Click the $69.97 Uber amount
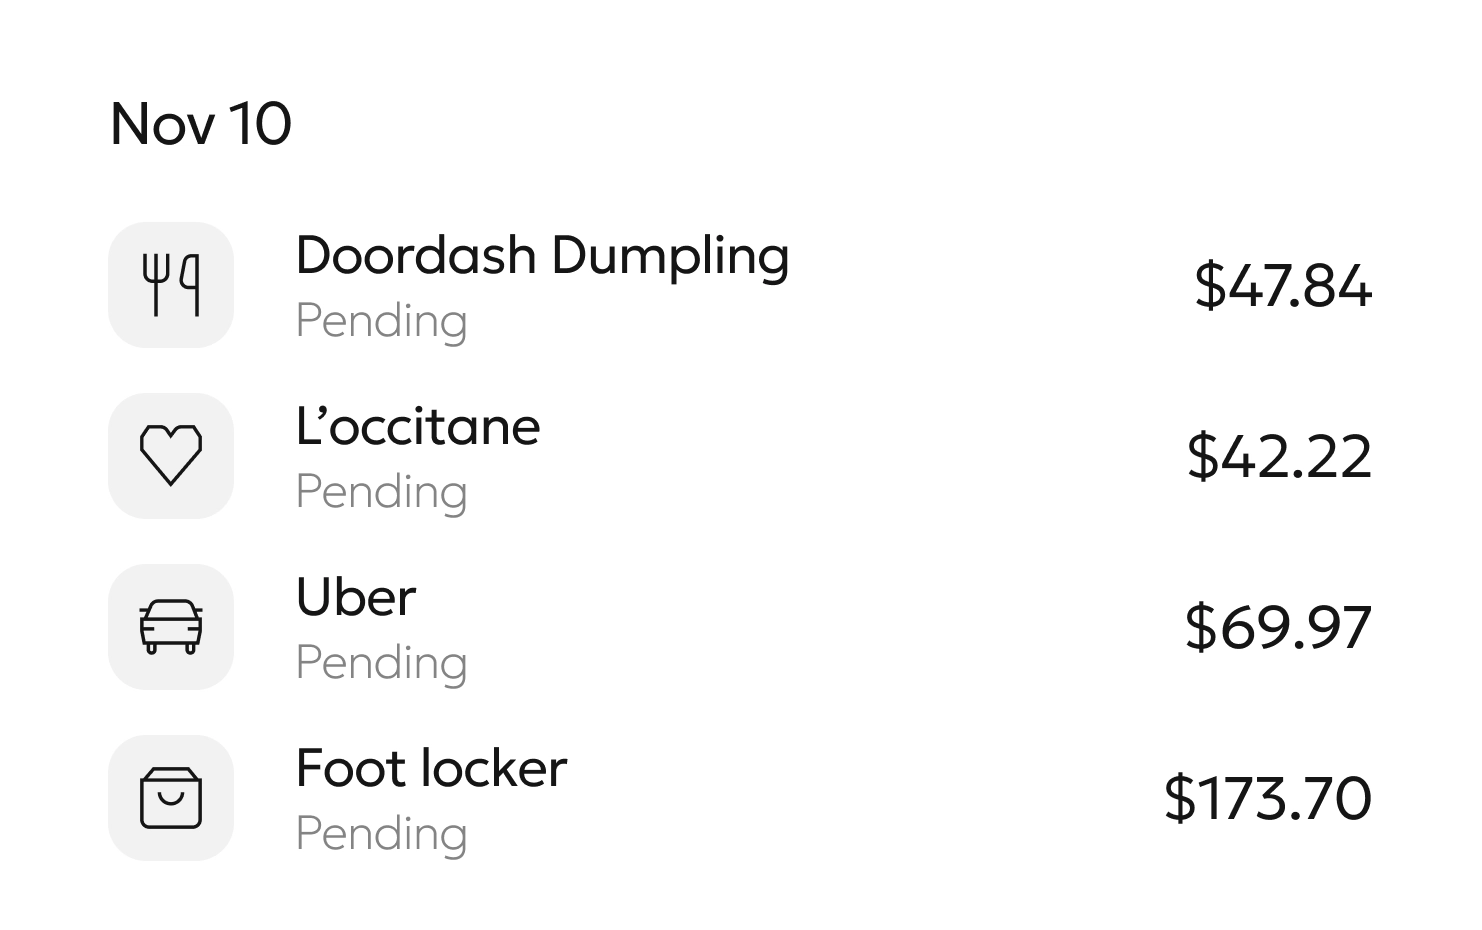The height and width of the screenshot is (930, 1482). [1277, 628]
